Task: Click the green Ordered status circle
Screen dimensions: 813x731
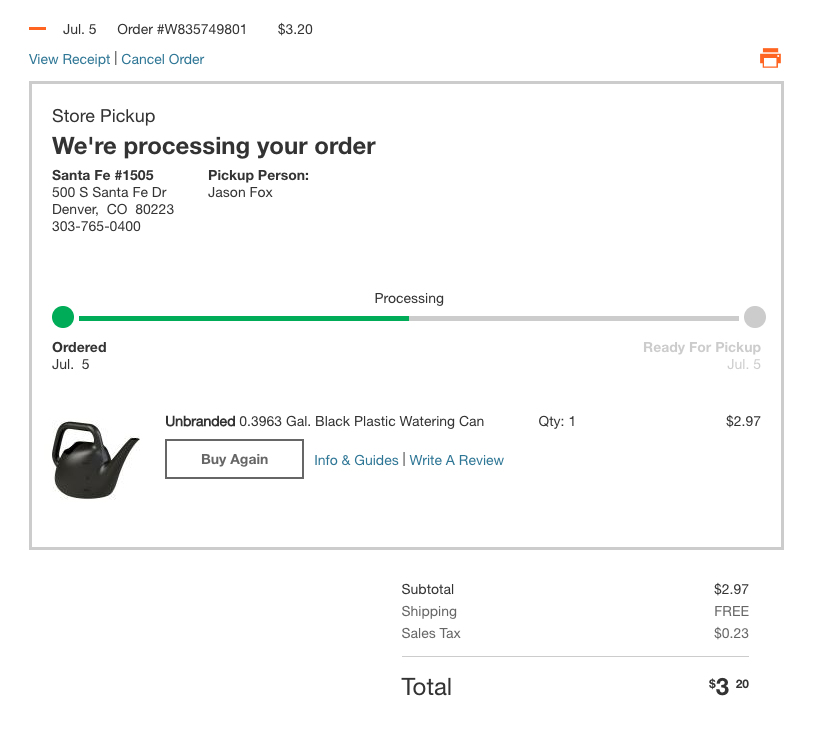Action: (63, 318)
